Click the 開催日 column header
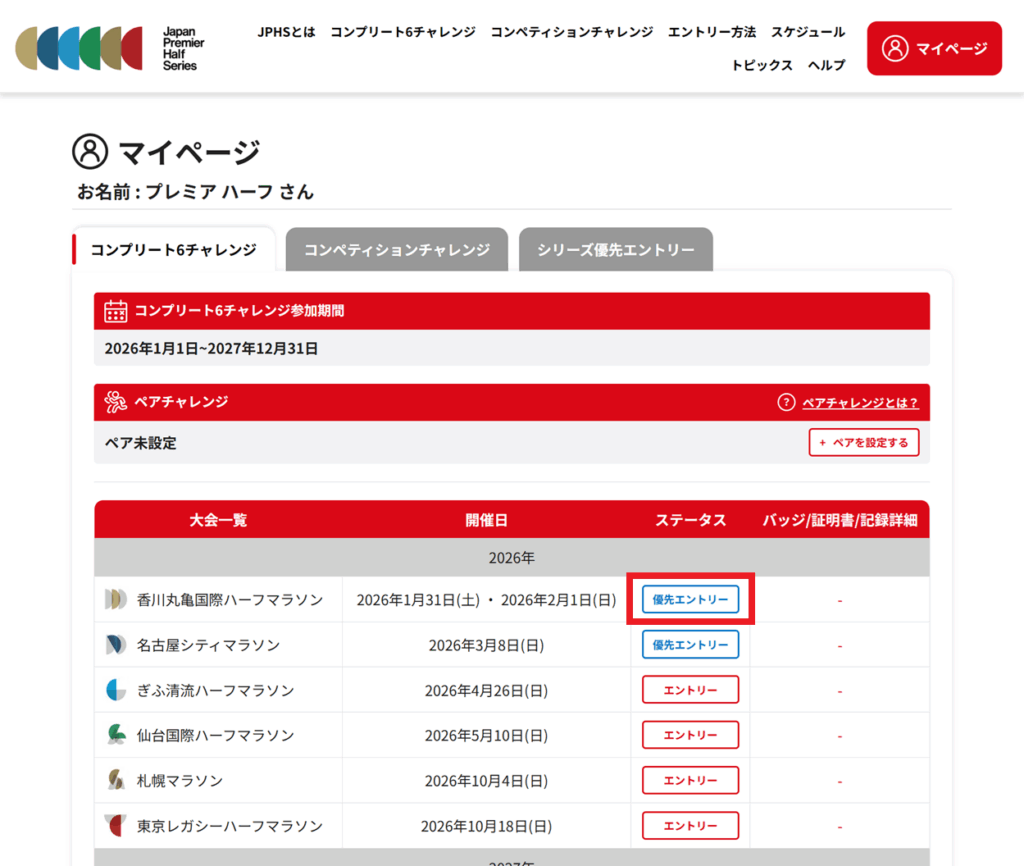This screenshot has width=1024, height=866. 487,520
